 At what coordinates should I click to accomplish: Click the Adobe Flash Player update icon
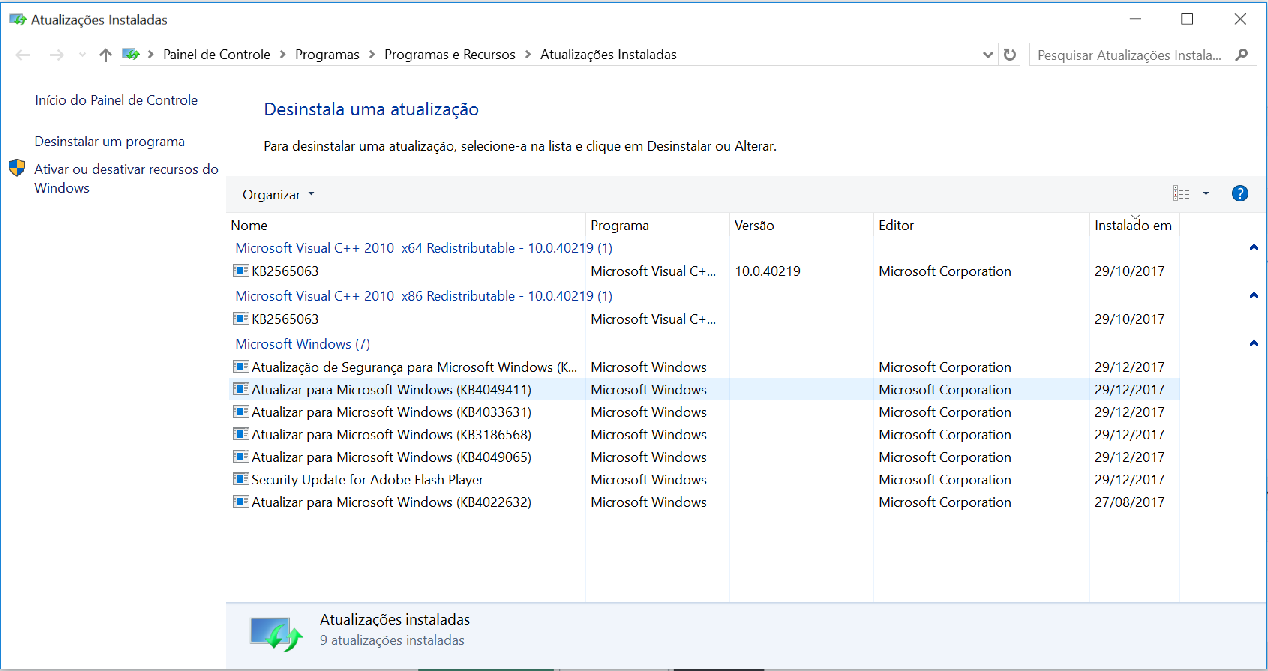point(240,479)
